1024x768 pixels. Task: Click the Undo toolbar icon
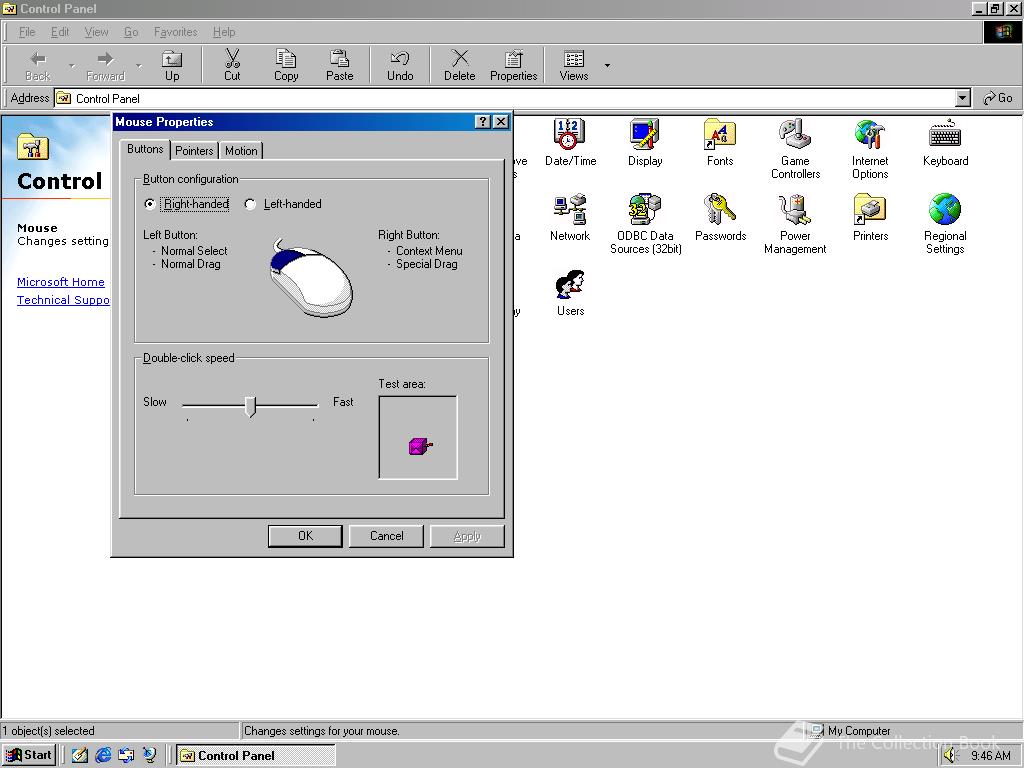point(400,65)
